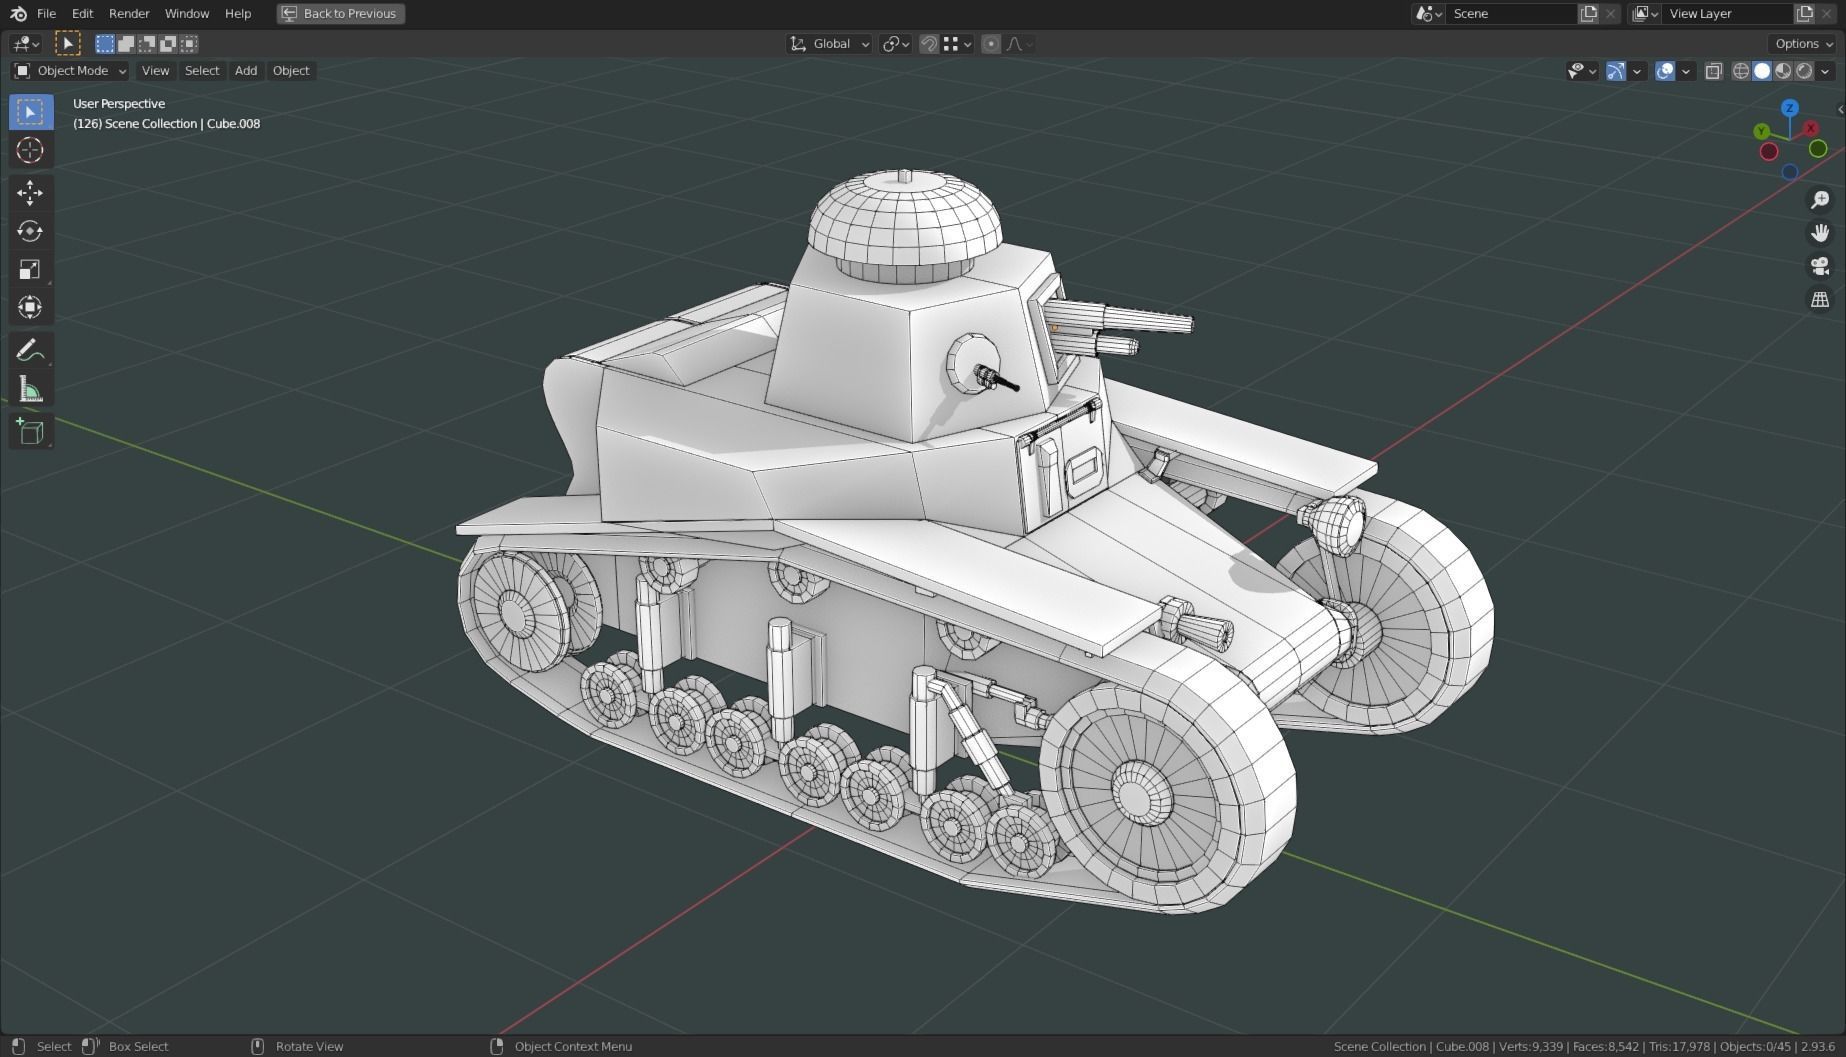Open the File menu
1846x1057 pixels.
coord(46,14)
